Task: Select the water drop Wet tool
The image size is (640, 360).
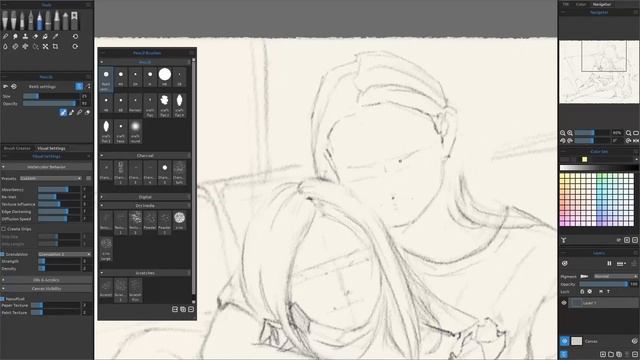Action: click(5, 47)
